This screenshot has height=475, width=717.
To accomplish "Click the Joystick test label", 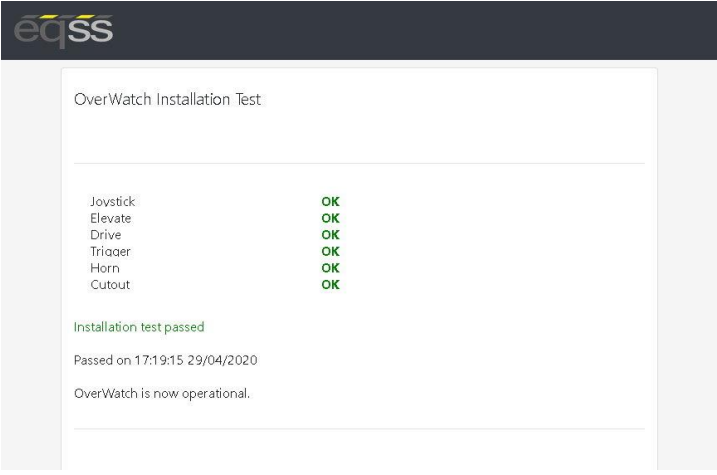I will coord(112,202).
